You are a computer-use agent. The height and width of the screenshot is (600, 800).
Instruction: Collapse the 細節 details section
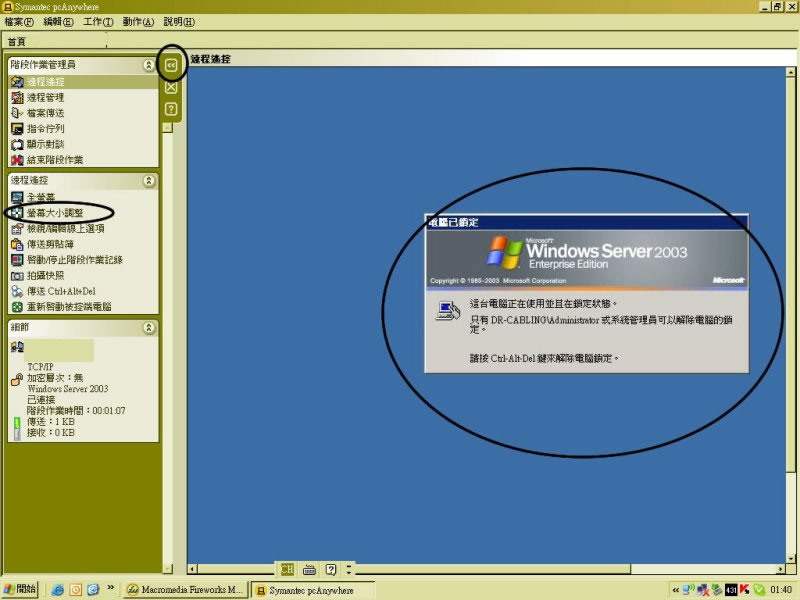tap(148, 328)
